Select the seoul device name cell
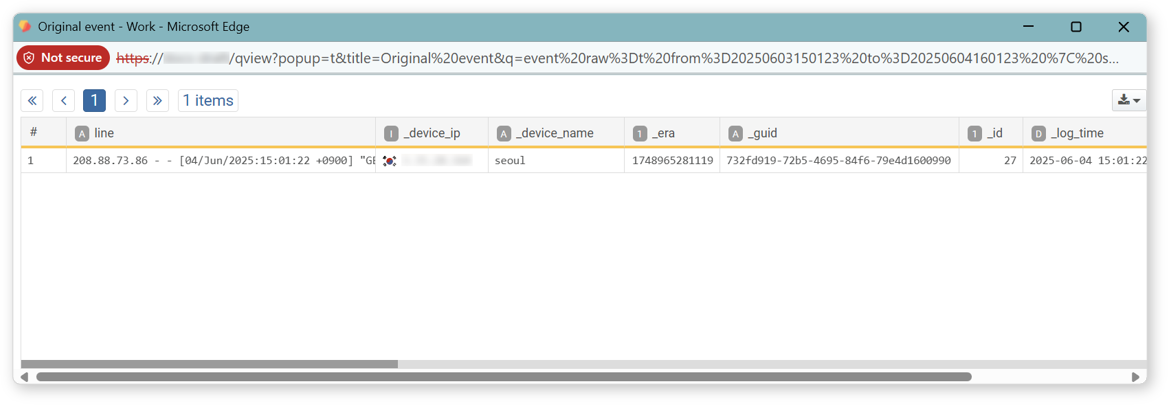 coord(510,160)
